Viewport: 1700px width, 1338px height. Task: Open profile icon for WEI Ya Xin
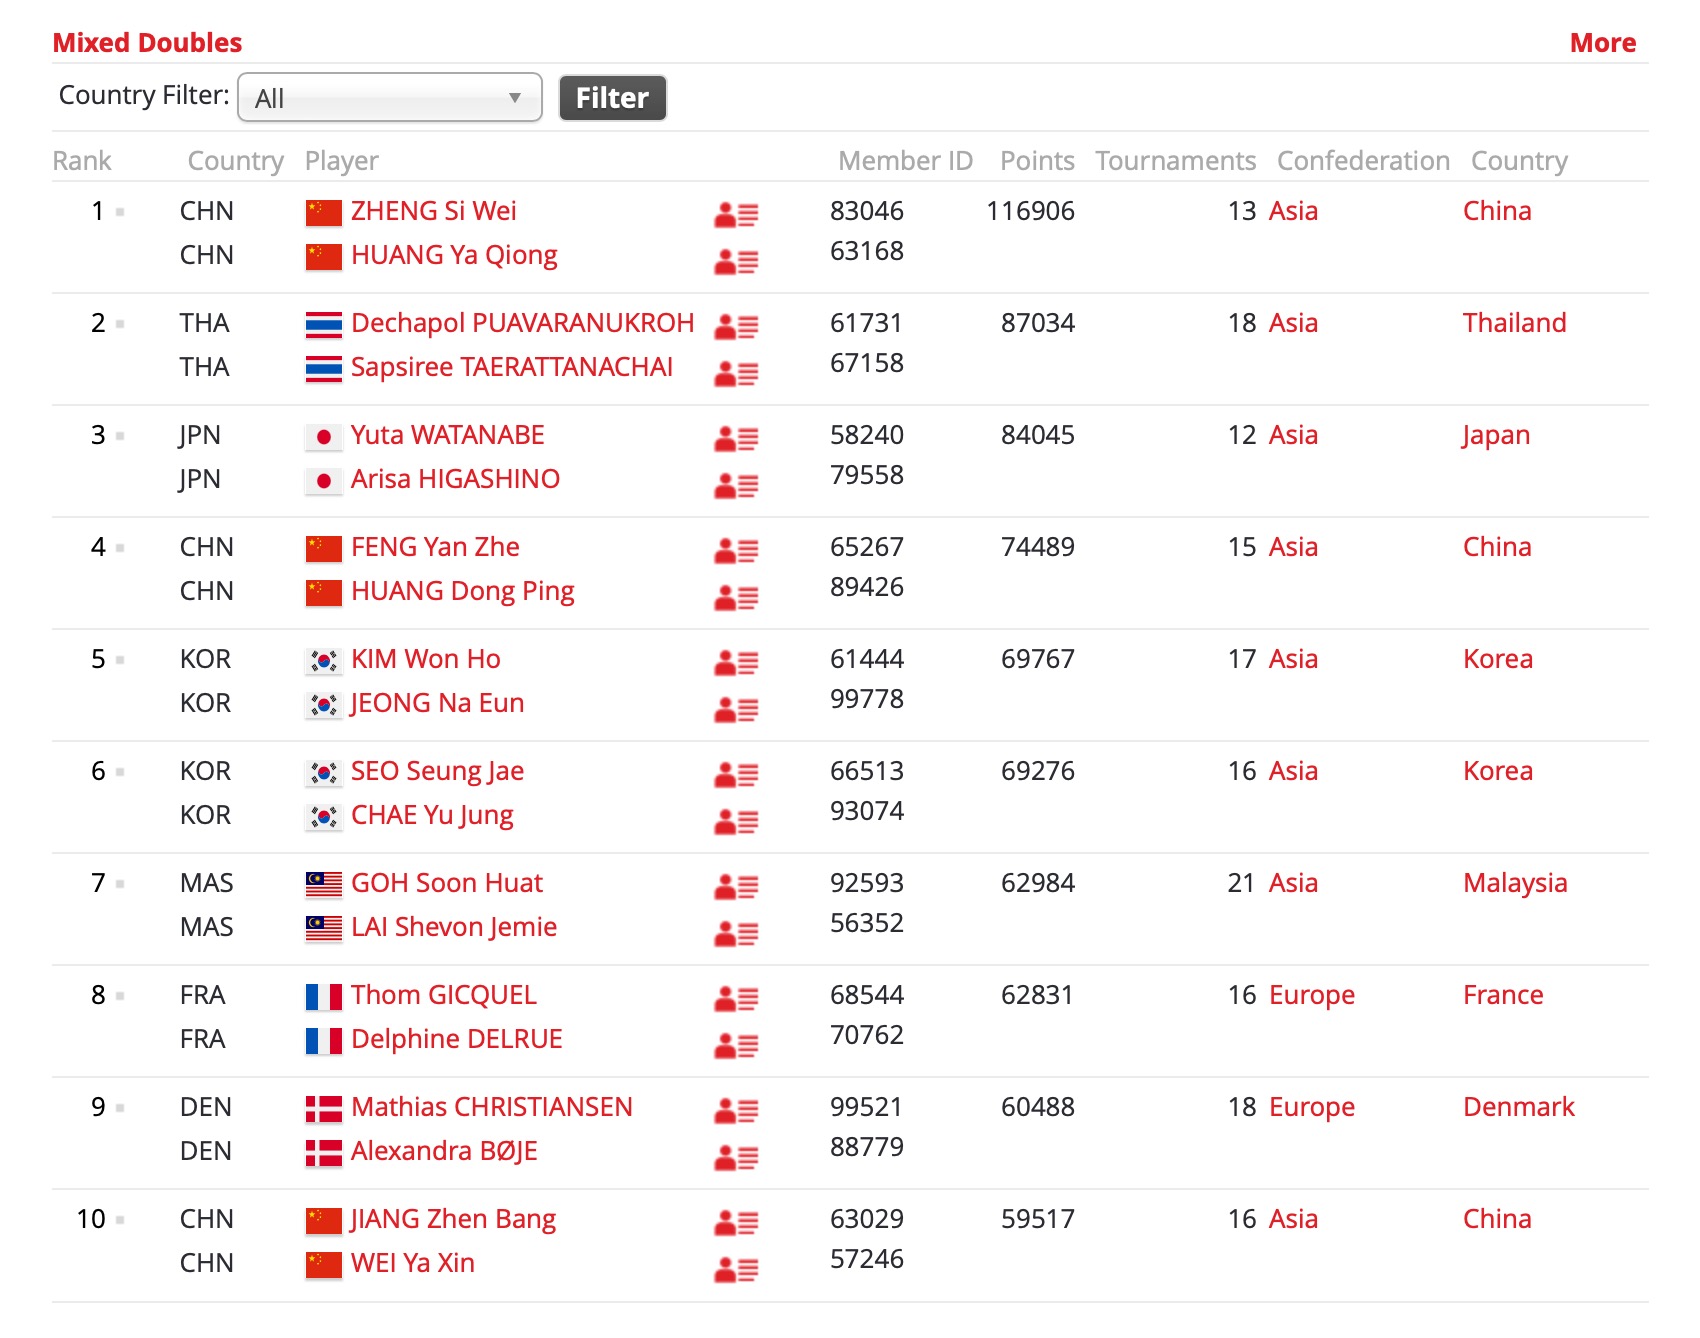pyautogui.click(x=736, y=1270)
